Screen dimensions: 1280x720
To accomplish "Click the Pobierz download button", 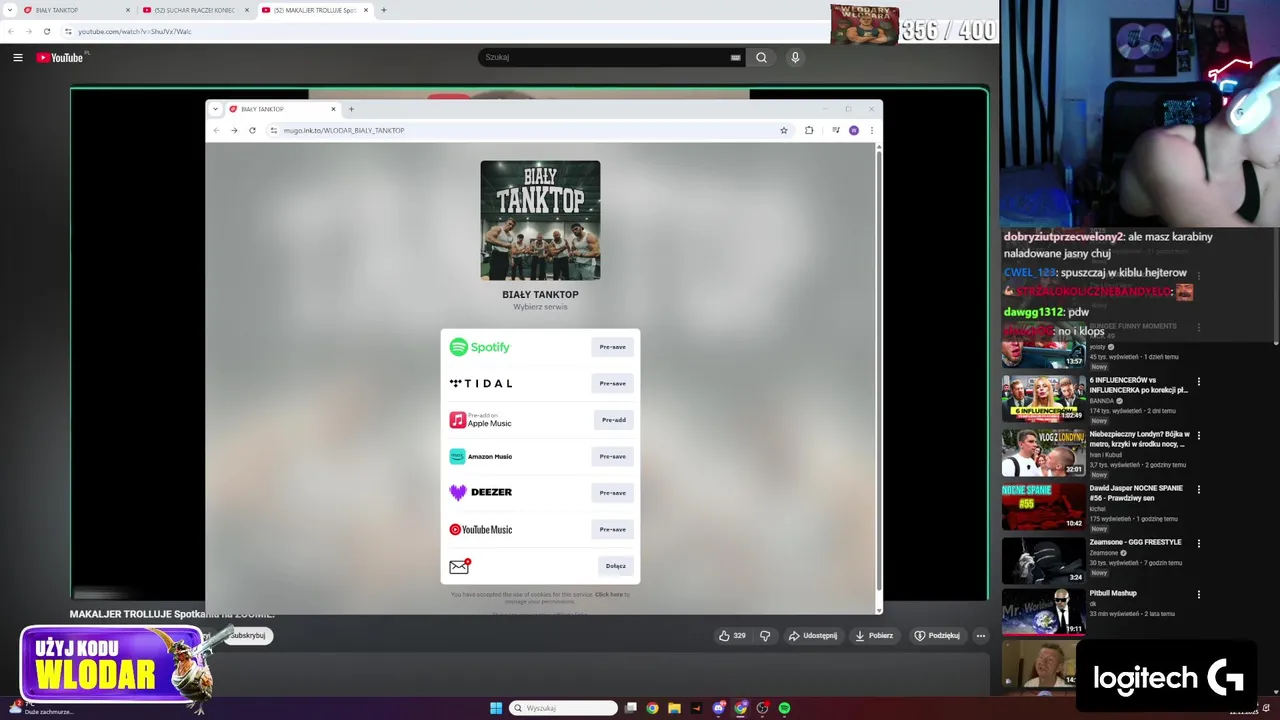I will (x=873, y=635).
